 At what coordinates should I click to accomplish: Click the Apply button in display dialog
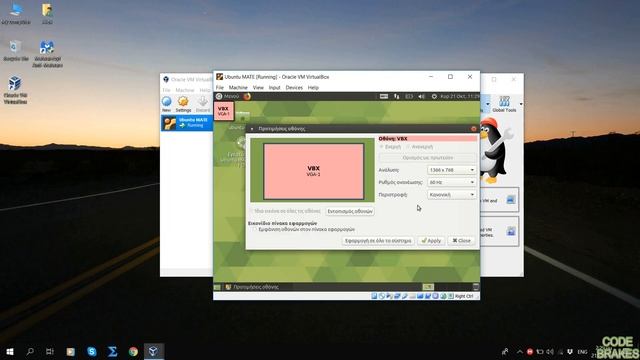coord(431,241)
